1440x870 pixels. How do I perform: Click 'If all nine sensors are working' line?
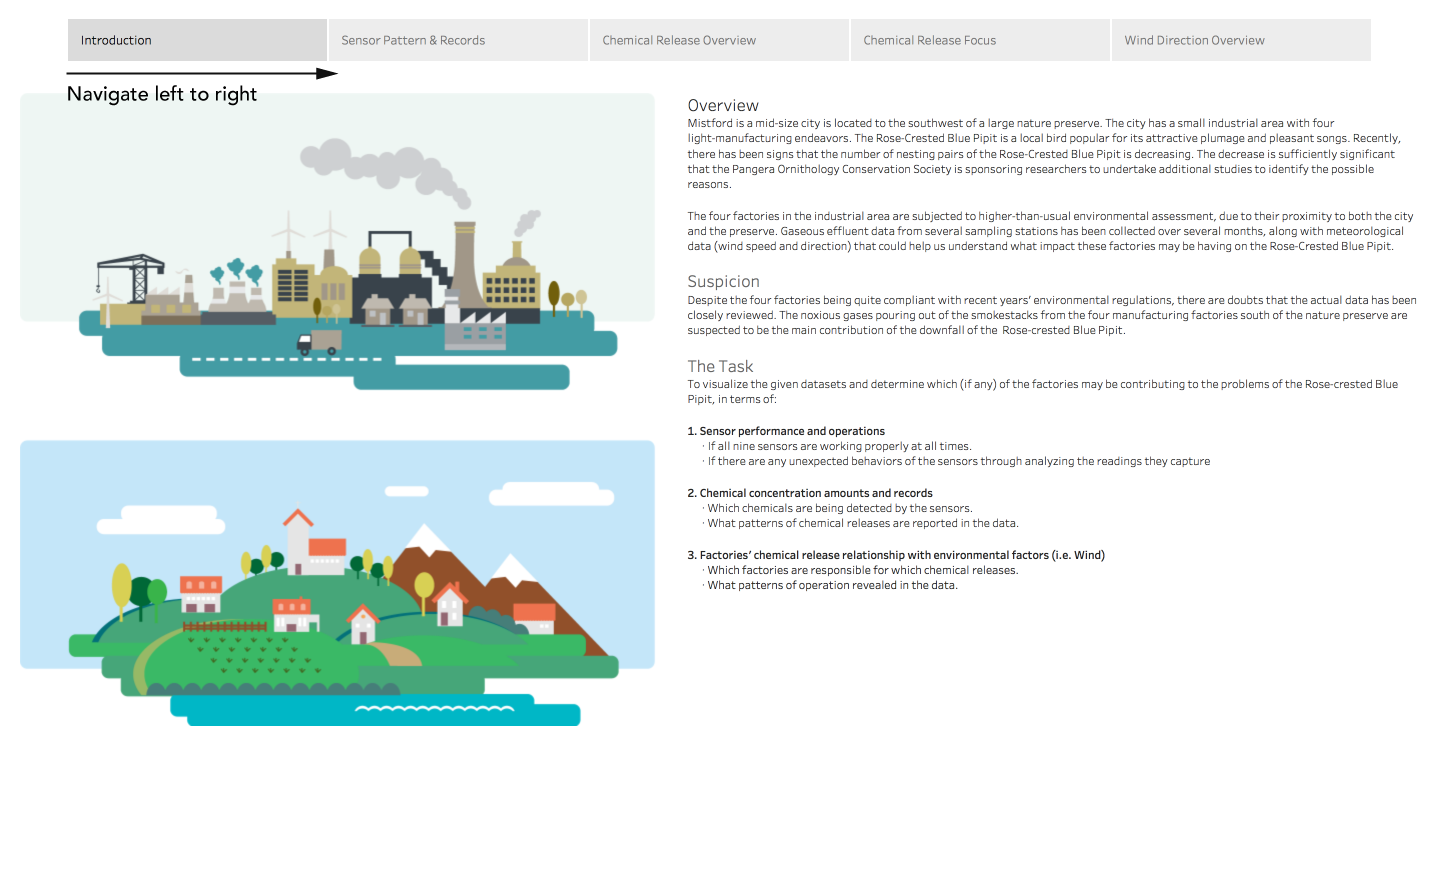click(838, 446)
